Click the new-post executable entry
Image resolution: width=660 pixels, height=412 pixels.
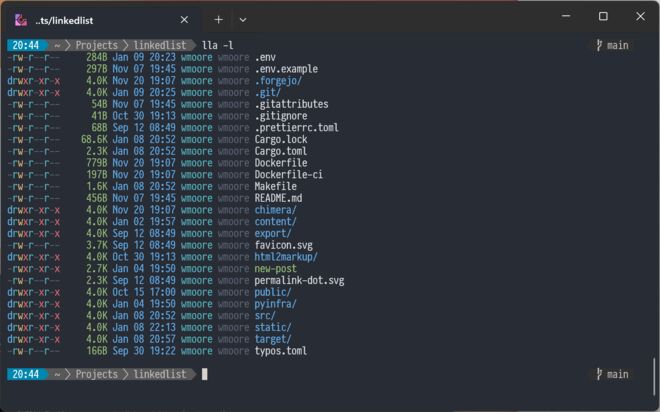tap(275, 268)
